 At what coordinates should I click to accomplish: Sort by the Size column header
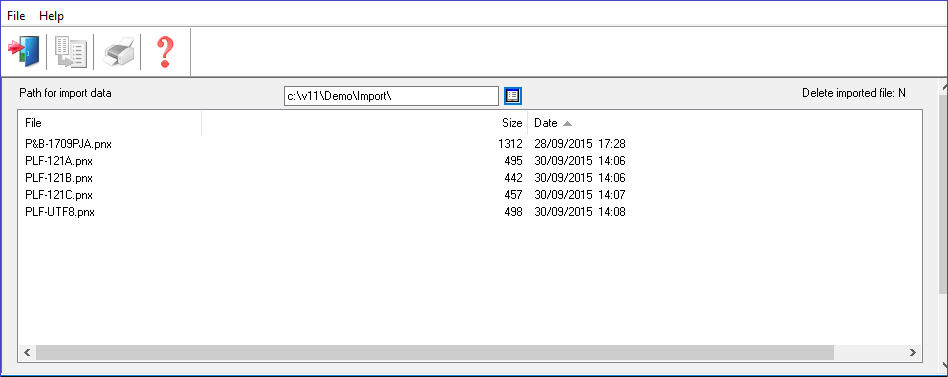click(x=365, y=123)
